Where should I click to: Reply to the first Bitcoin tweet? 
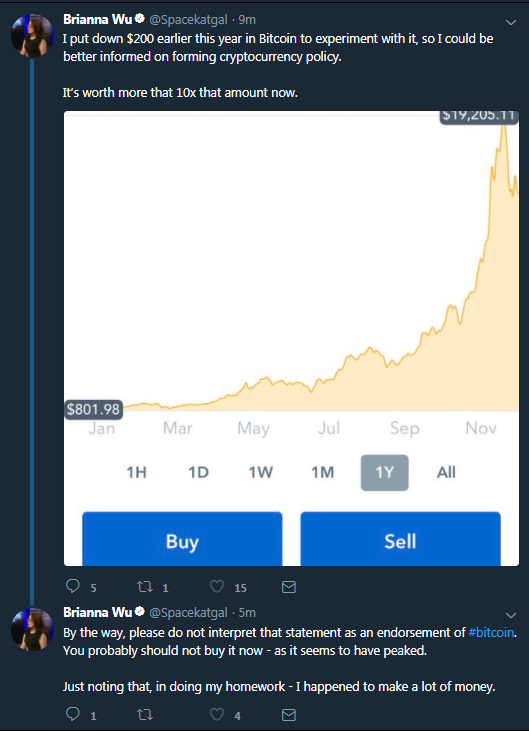click(x=73, y=586)
